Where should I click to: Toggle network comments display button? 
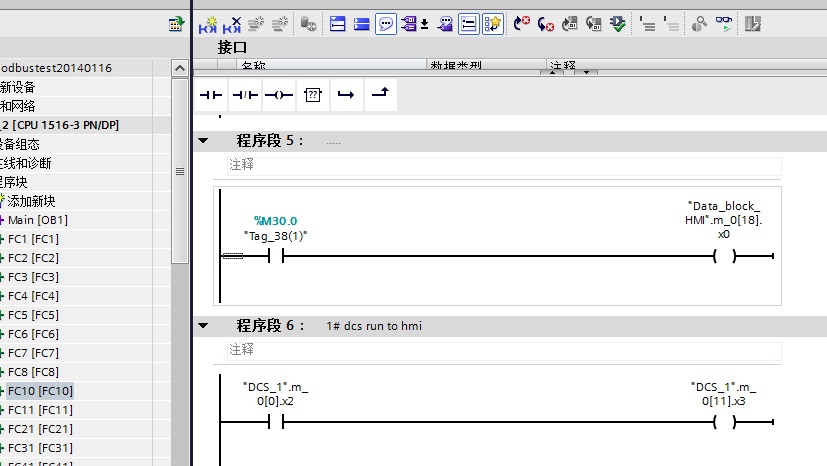[x=385, y=23]
